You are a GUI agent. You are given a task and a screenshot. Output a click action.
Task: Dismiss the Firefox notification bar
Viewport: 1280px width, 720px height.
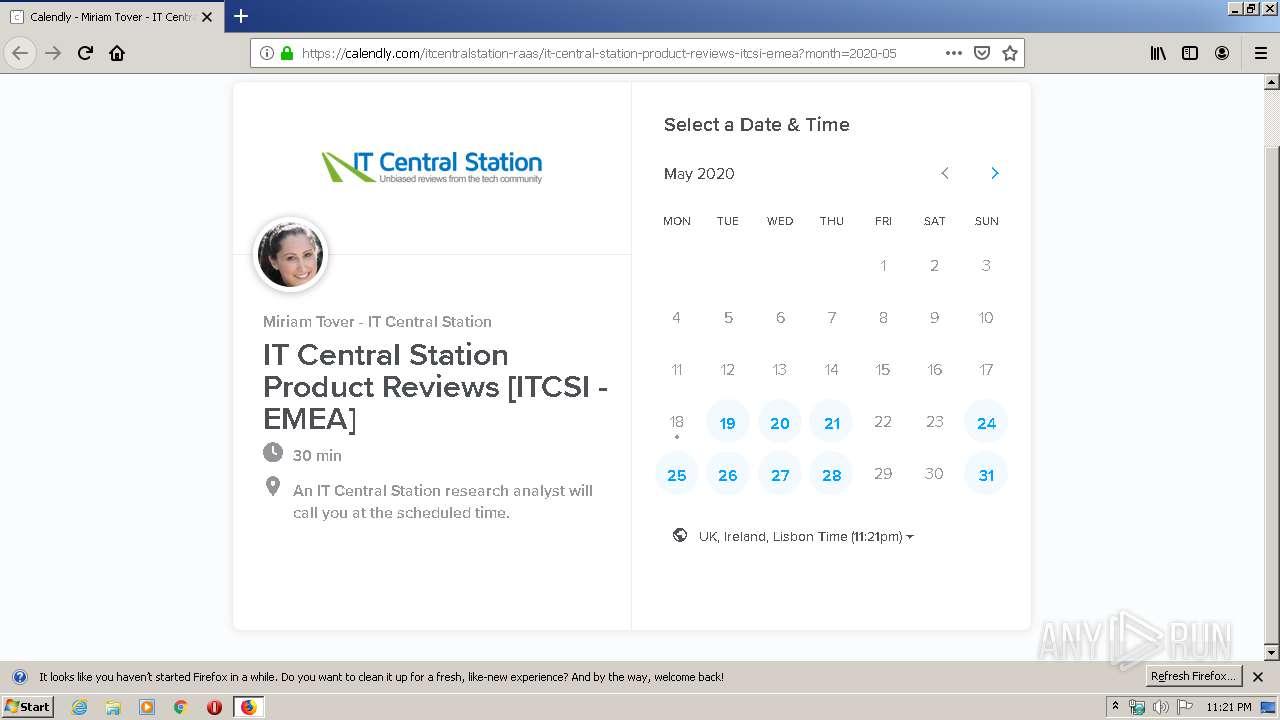1258,677
